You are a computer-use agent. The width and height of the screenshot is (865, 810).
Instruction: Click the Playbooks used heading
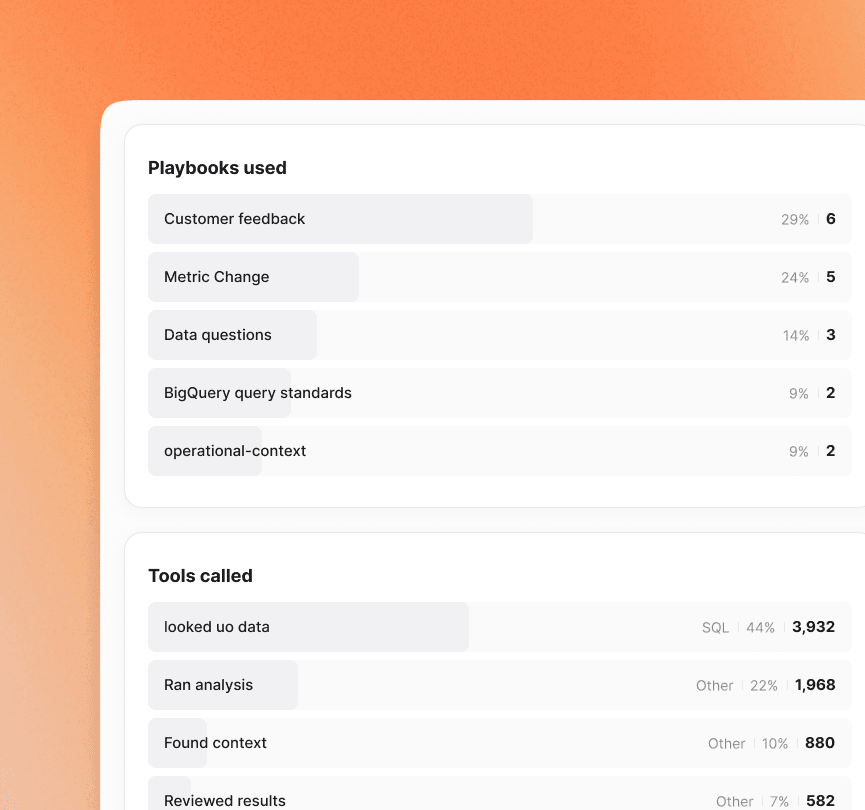[217, 168]
